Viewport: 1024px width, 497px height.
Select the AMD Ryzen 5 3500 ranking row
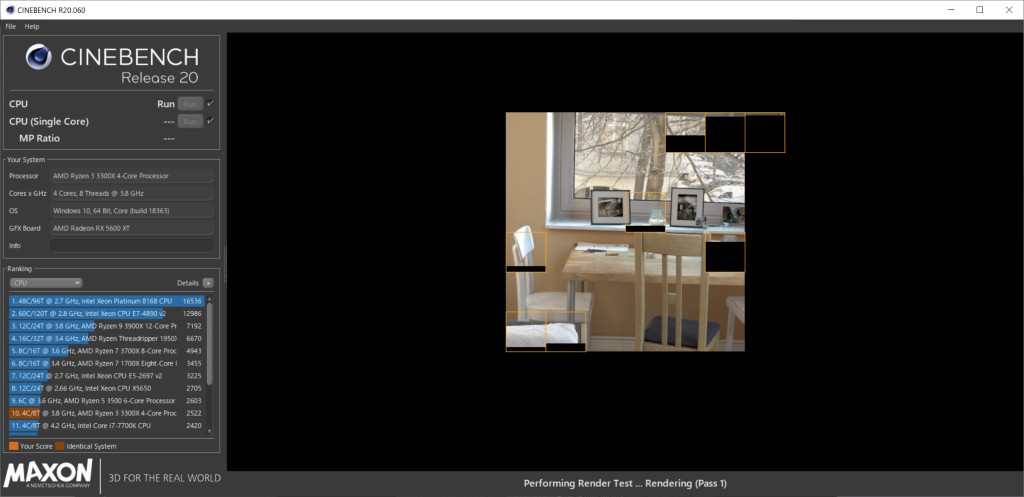pyautogui.click(x=107, y=400)
